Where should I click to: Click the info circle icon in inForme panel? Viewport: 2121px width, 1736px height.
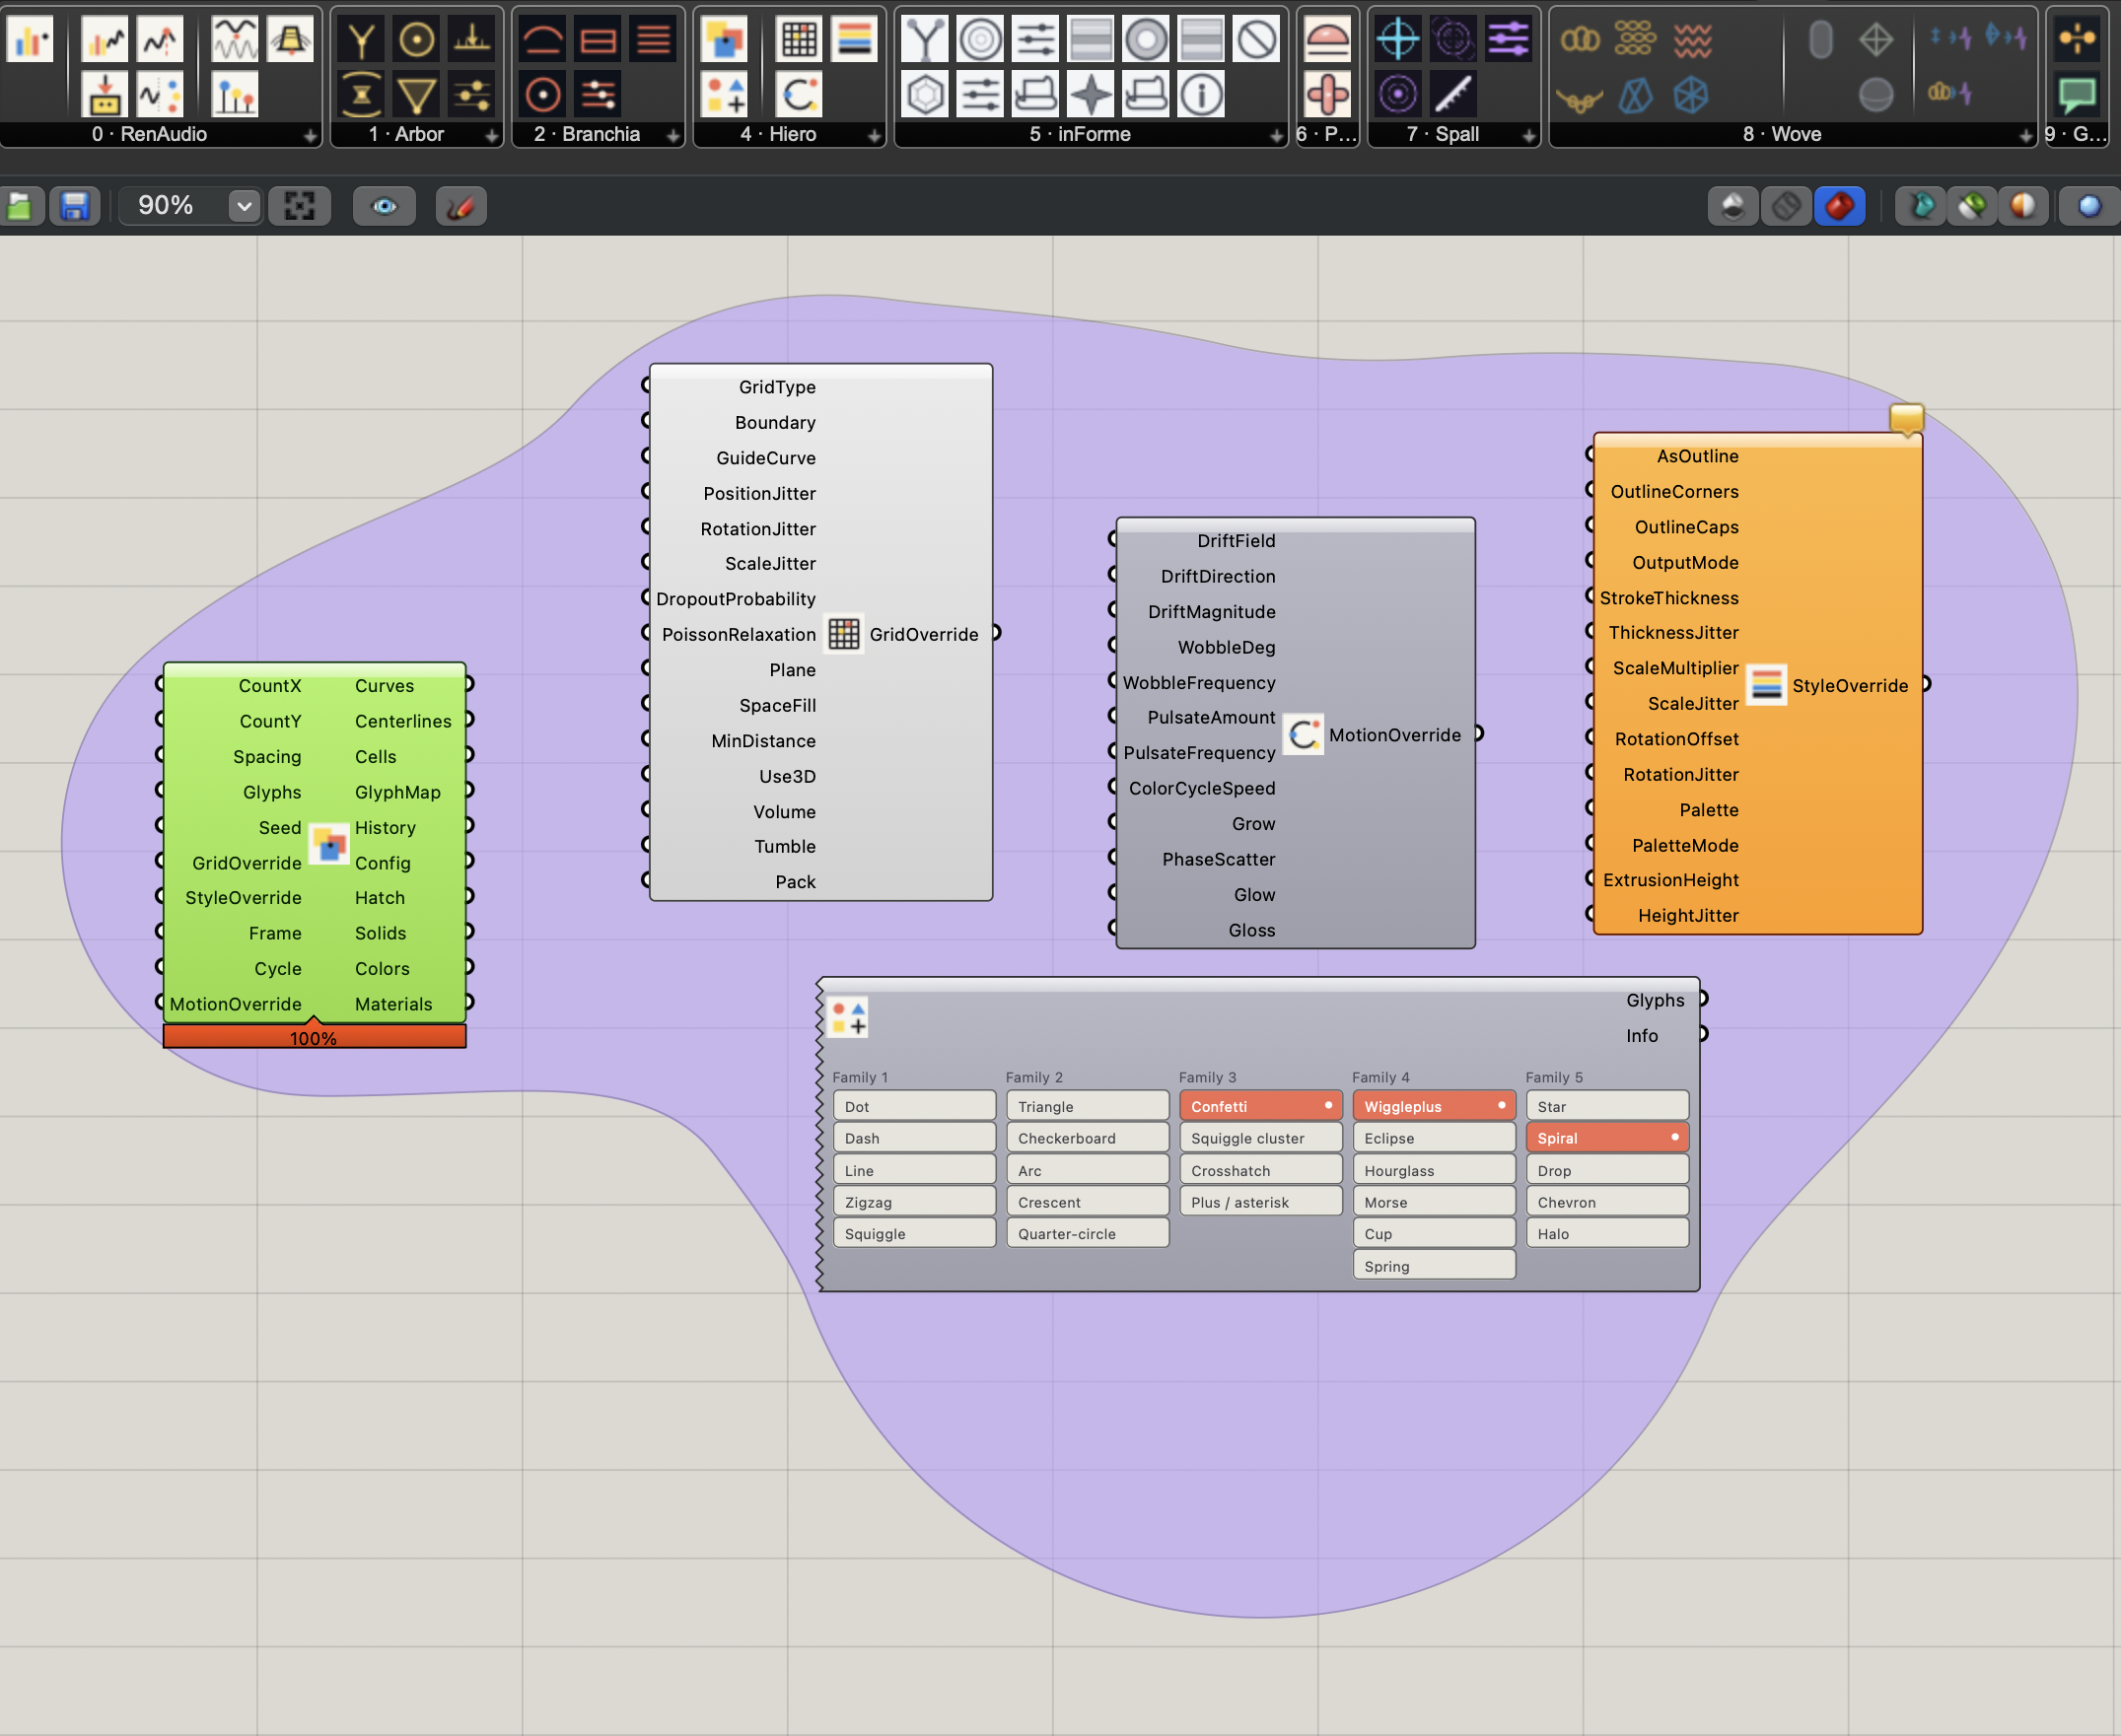click(x=1201, y=95)
